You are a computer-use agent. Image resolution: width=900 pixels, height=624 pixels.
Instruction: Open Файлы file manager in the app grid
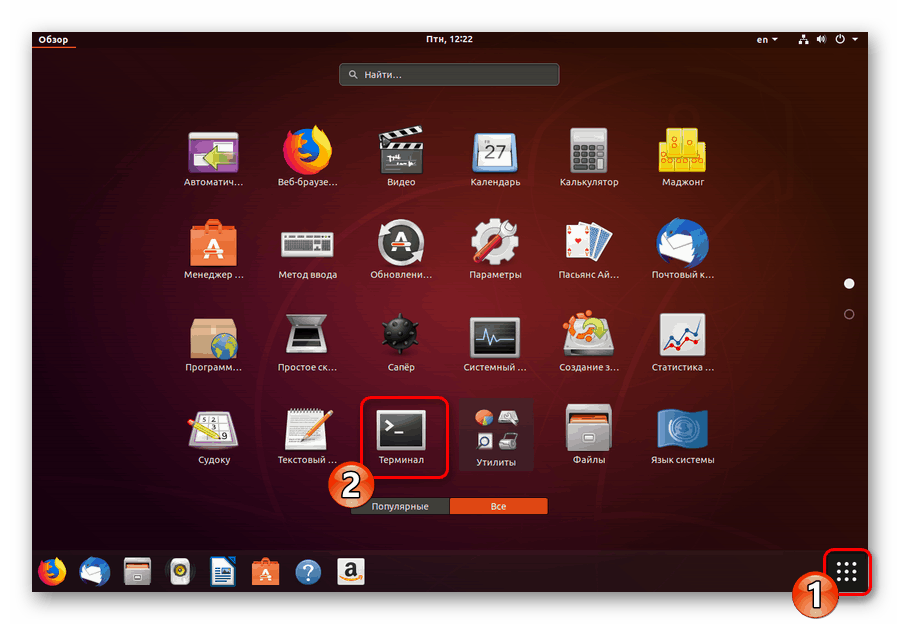click(x=588, y=435)
